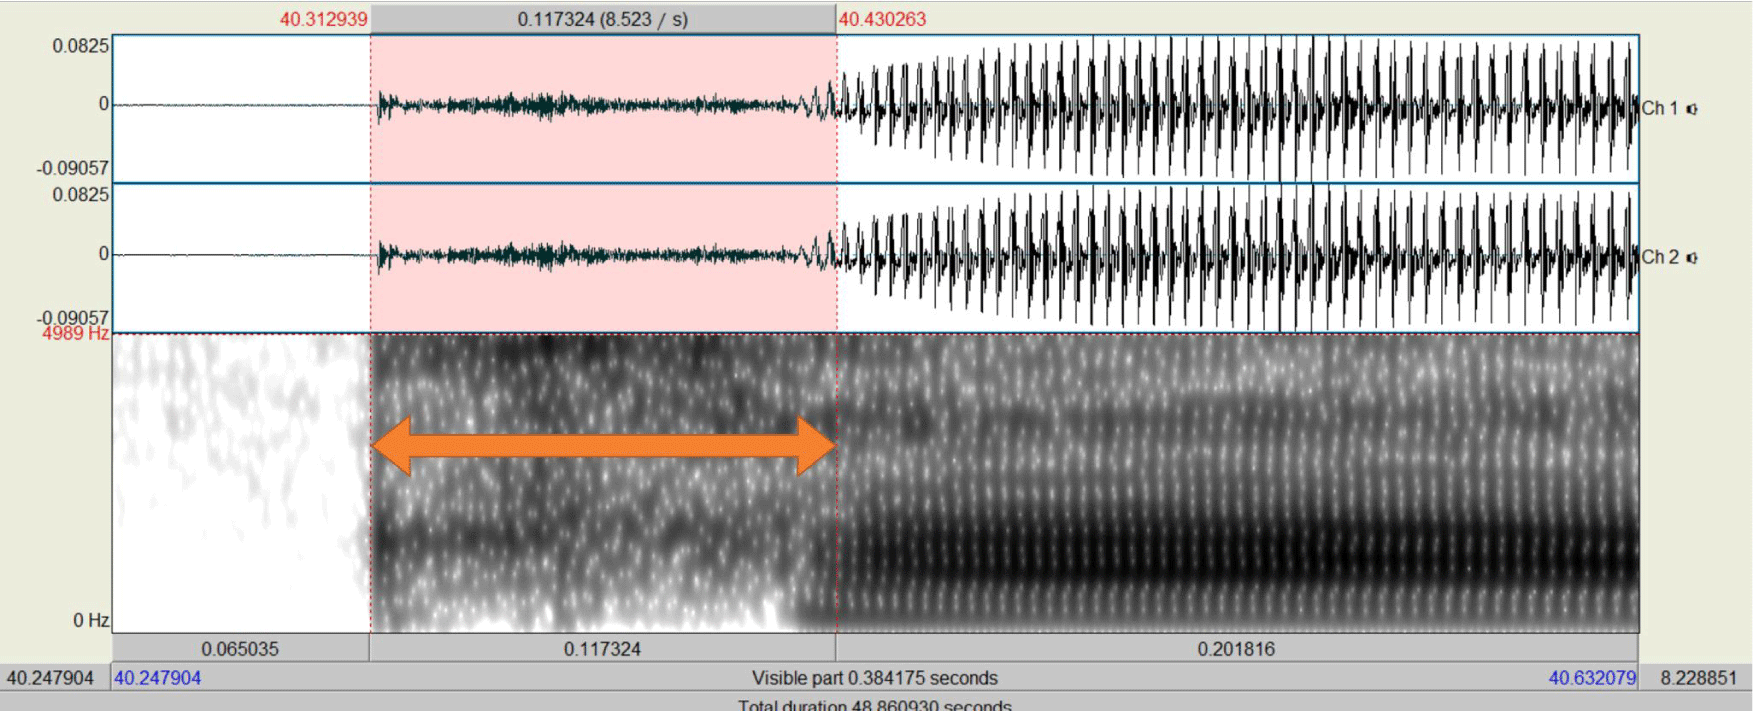Click the 0 Hz spectrogram label
1753x711 pixels.
(x=91, y=620)
